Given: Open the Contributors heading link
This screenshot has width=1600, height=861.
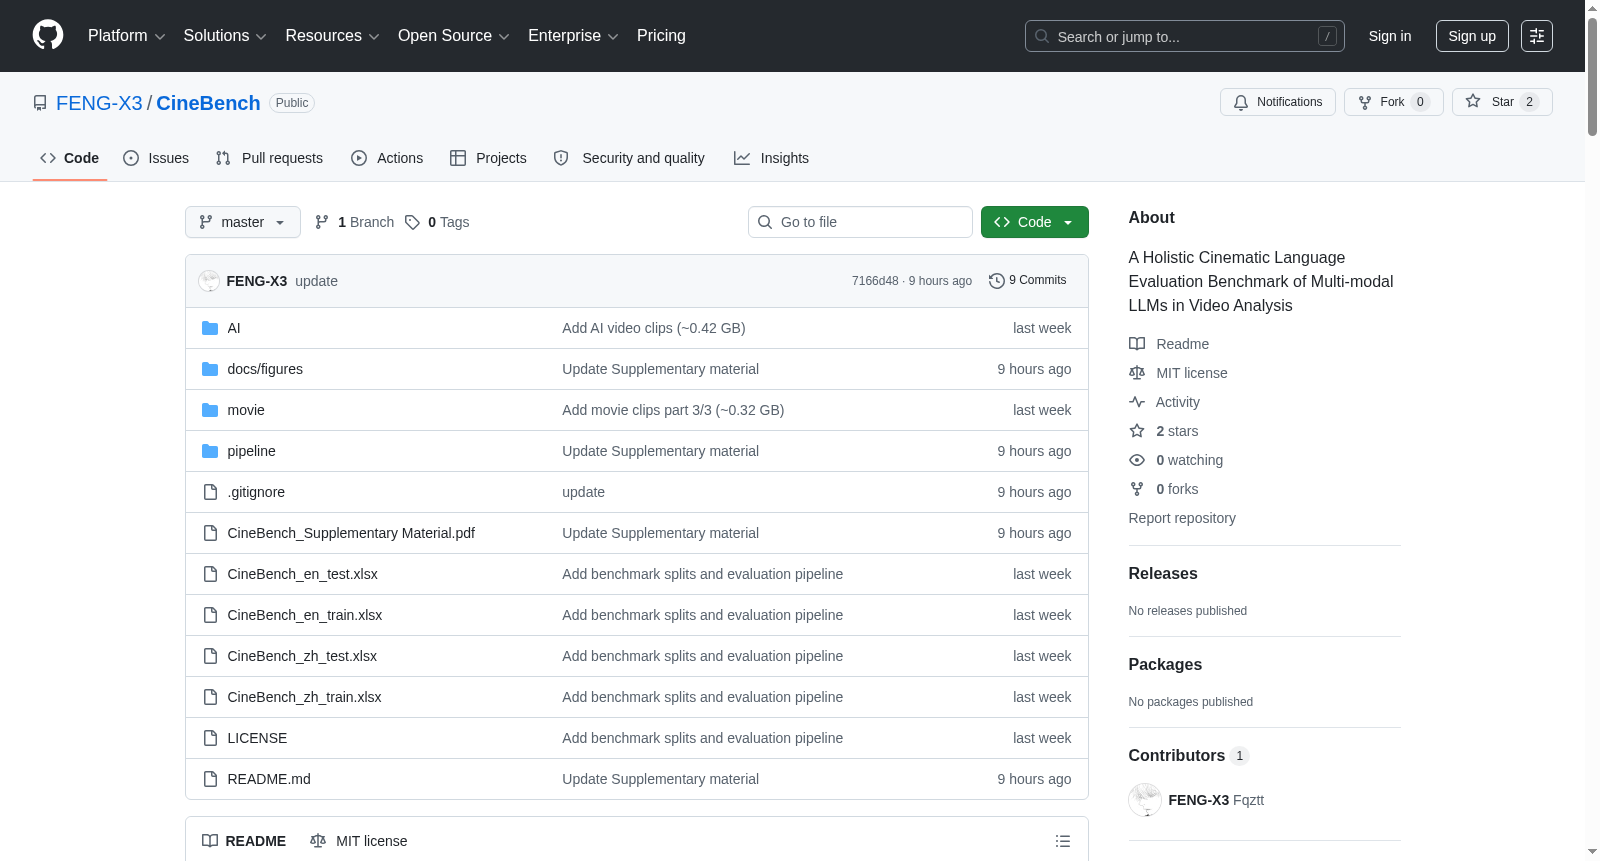Looking at the screenshot, I should (x=1189, y=755).
